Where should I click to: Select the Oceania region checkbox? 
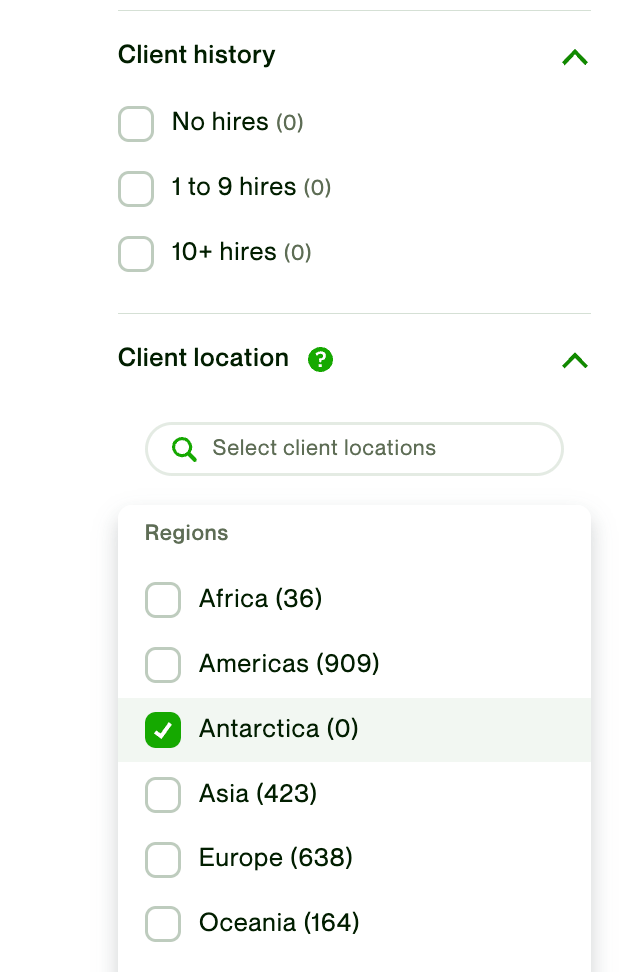(163, 925)
